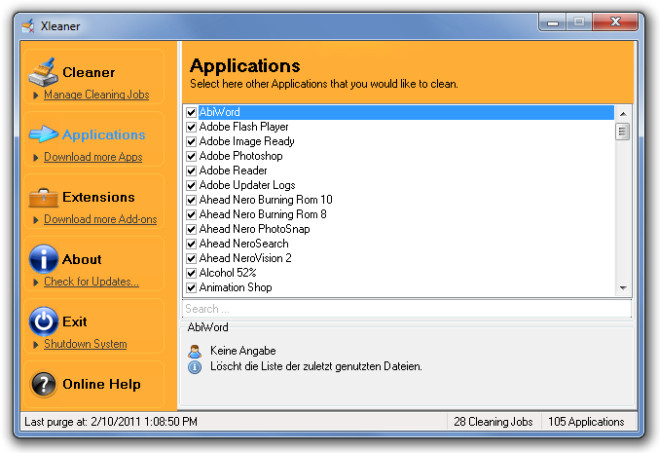Follow the Download more Add-ons link
Image resolution: width=660 pixels, height=453 pixels.
[x=101, y=219]
